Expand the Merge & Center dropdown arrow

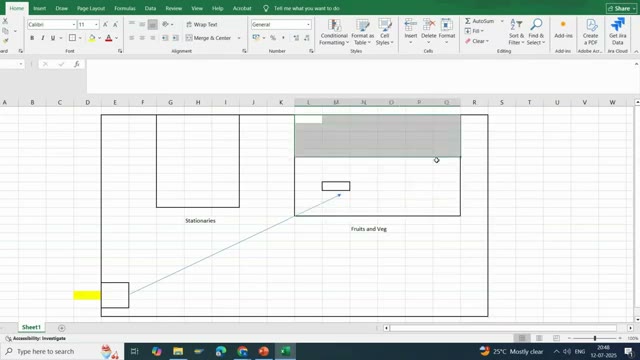pyautogui.click(x=239, y=38)
